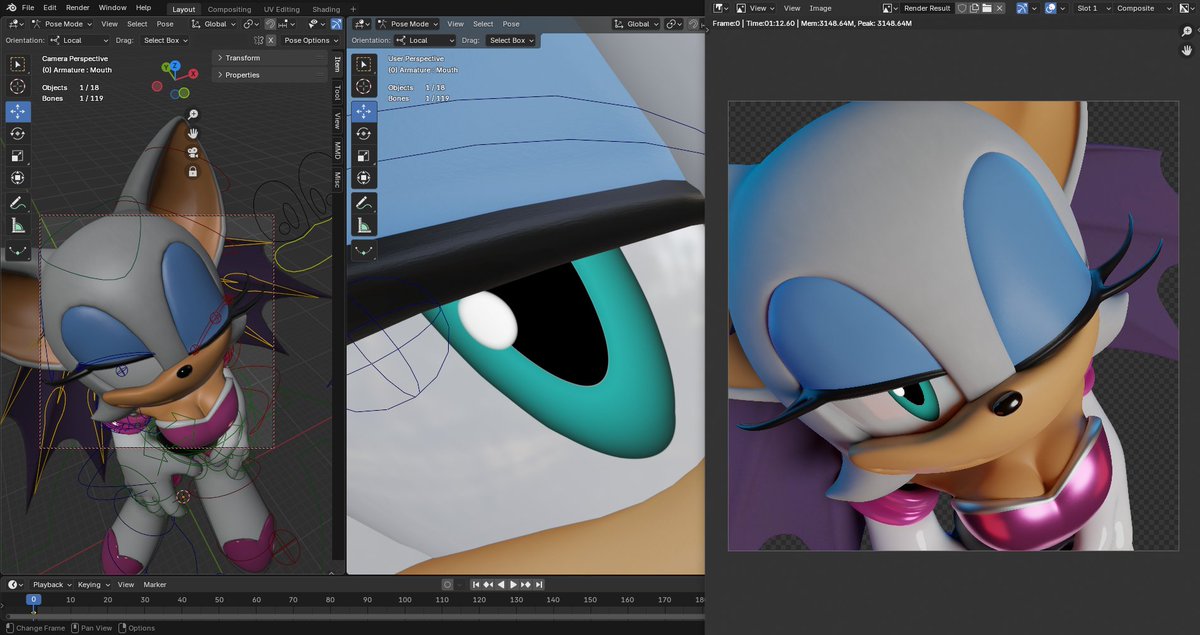Toggle gizmo display in render editor header
Viewport: 1200px width, 635px height.
tap(1024, 8)
